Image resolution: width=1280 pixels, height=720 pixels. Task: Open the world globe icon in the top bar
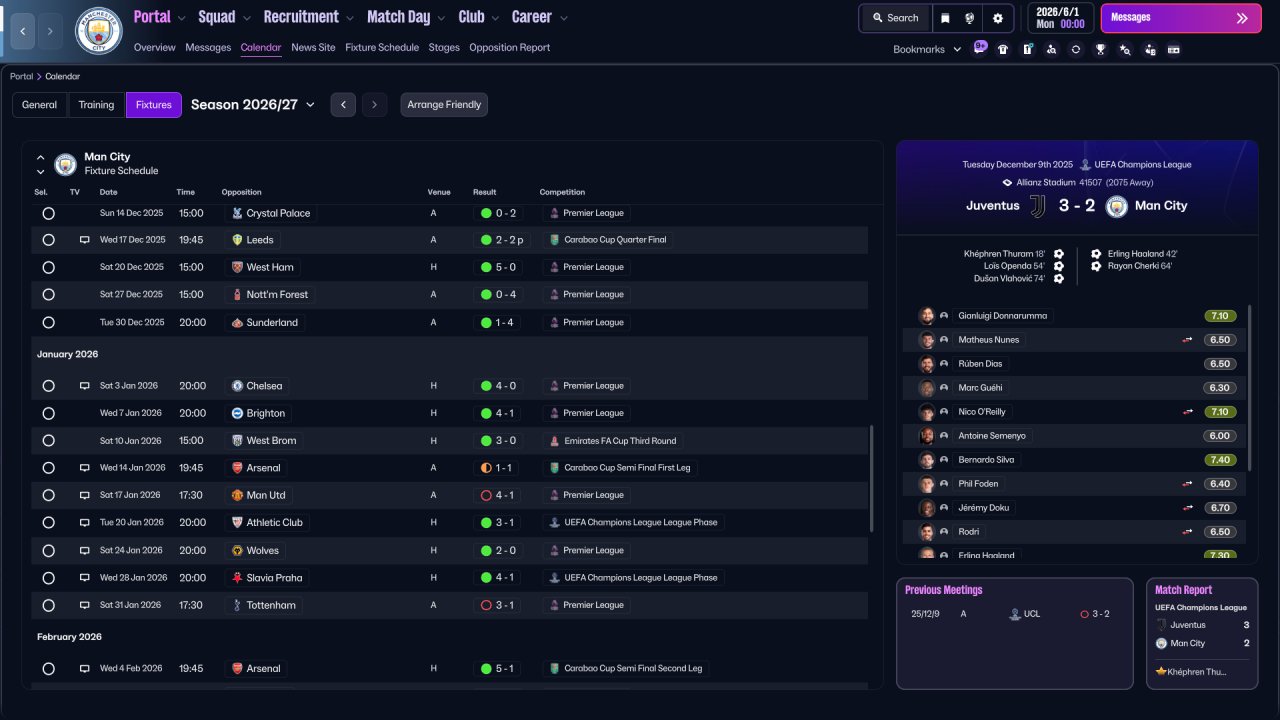[970, 18]
